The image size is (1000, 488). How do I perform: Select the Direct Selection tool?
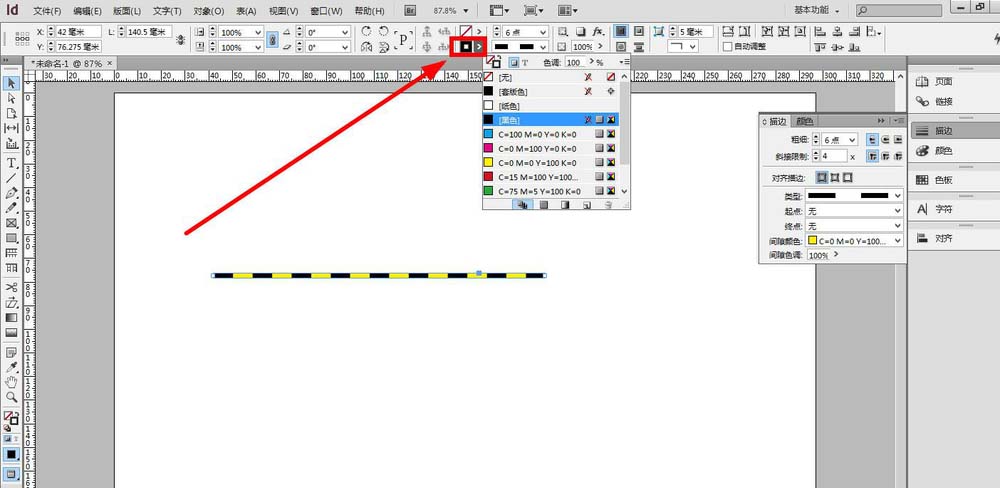click(12, 98)
